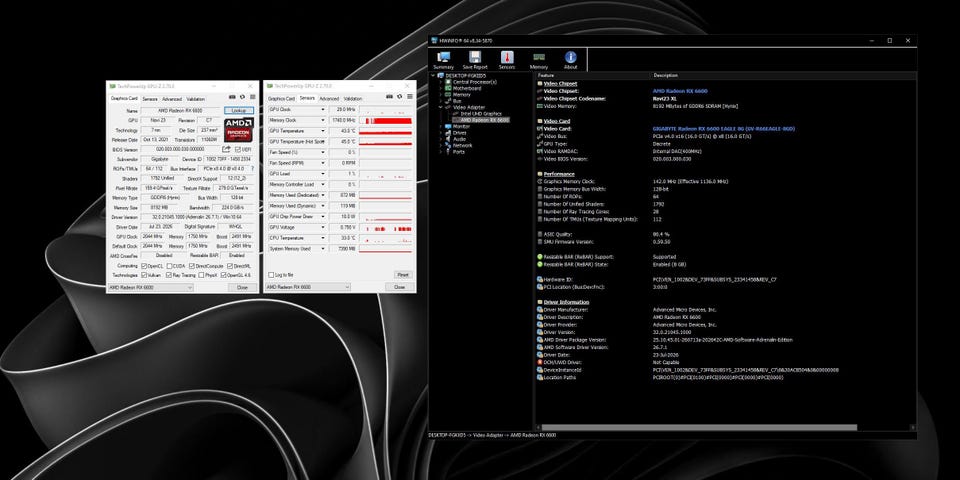Screen dimensions: 960x480
Task: Open the GPU Load sensor dropdown arrow
Action: pyautogui.click(x=323, y=174)
